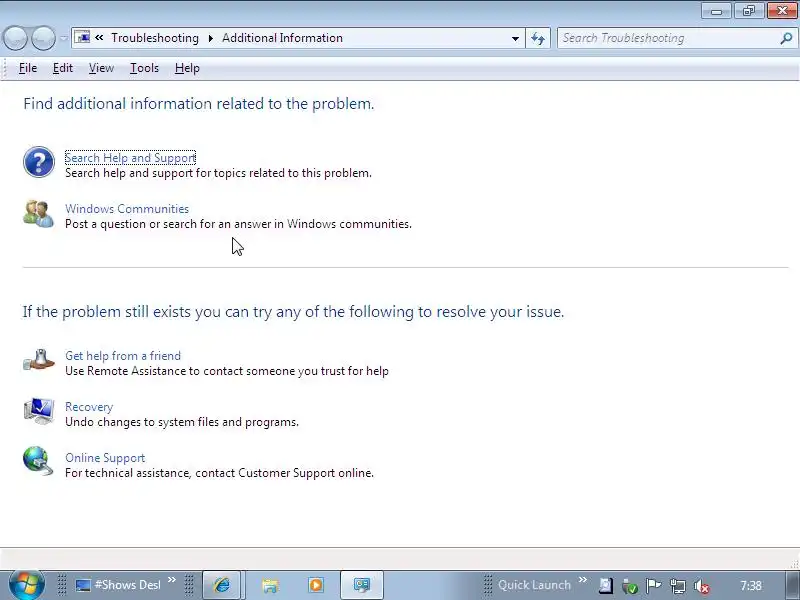Click text 'Post a question or search for an answer'
The height and width of the screenshot is (600, 800).
[168, 224]
